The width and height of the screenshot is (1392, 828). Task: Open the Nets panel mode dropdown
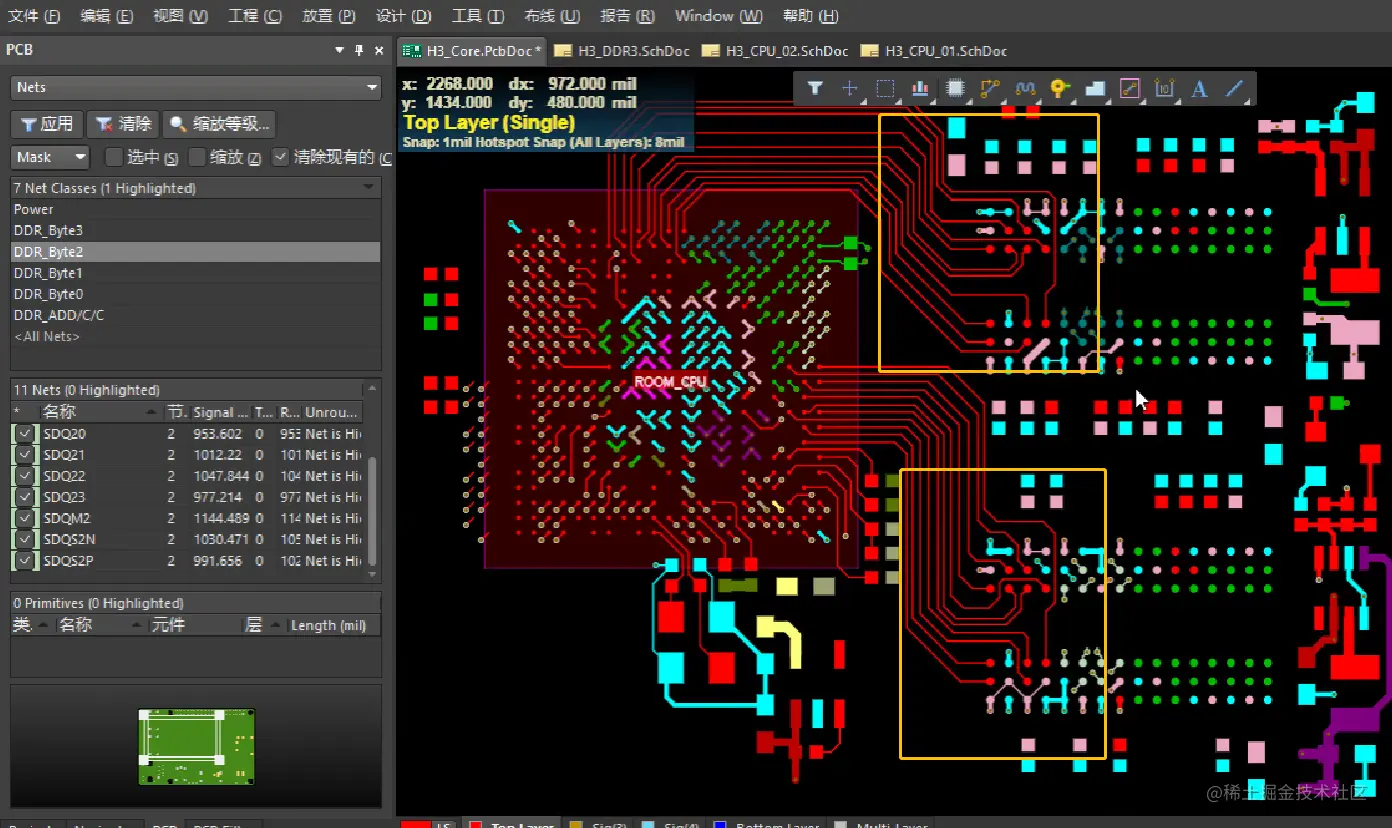click(195, 88)
